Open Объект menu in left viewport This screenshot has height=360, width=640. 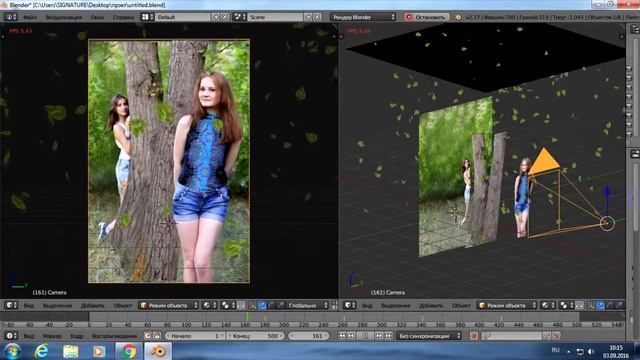tap(123, 305)
